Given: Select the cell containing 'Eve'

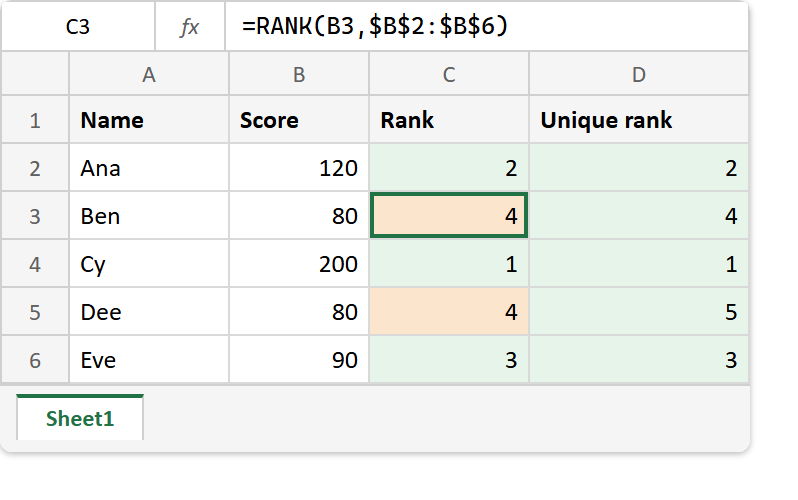Looking at the screenshot, I should [x=149, y=359].
